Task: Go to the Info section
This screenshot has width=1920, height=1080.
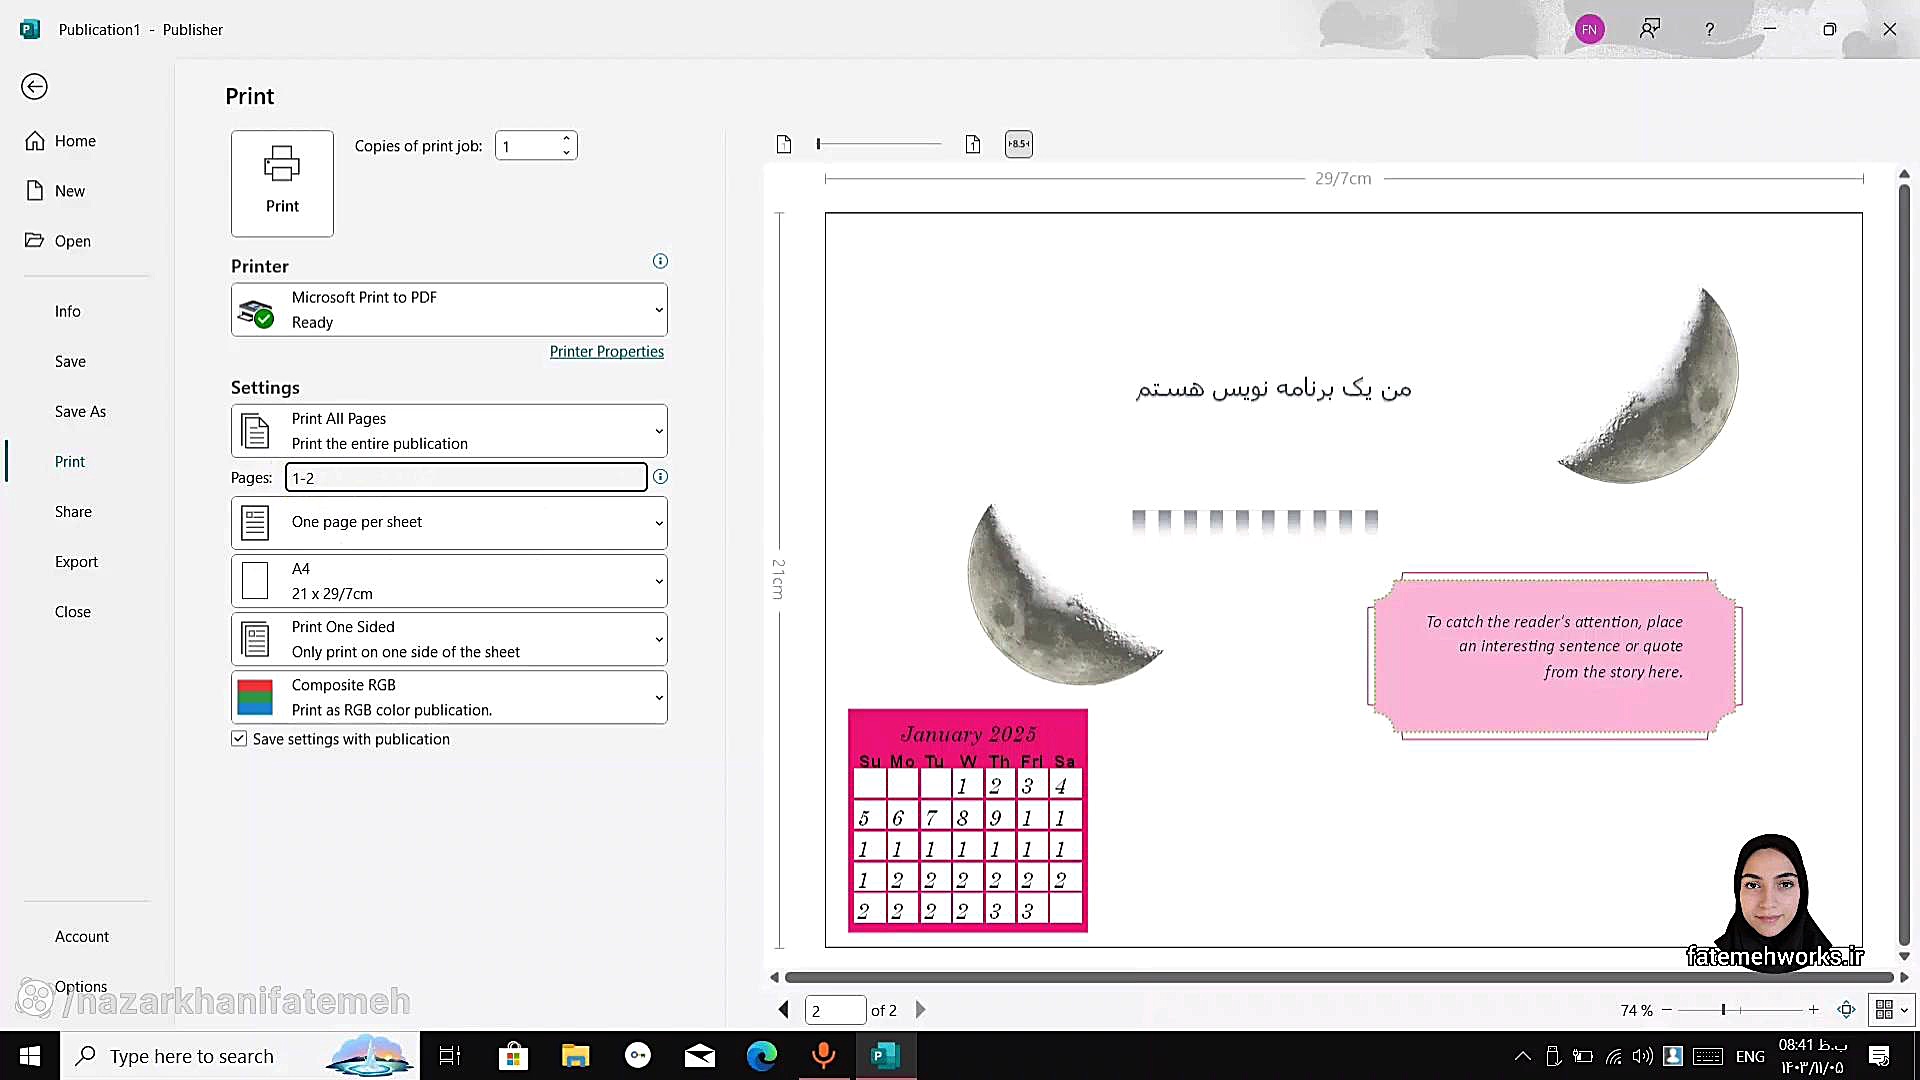Action: coord(68,311)
